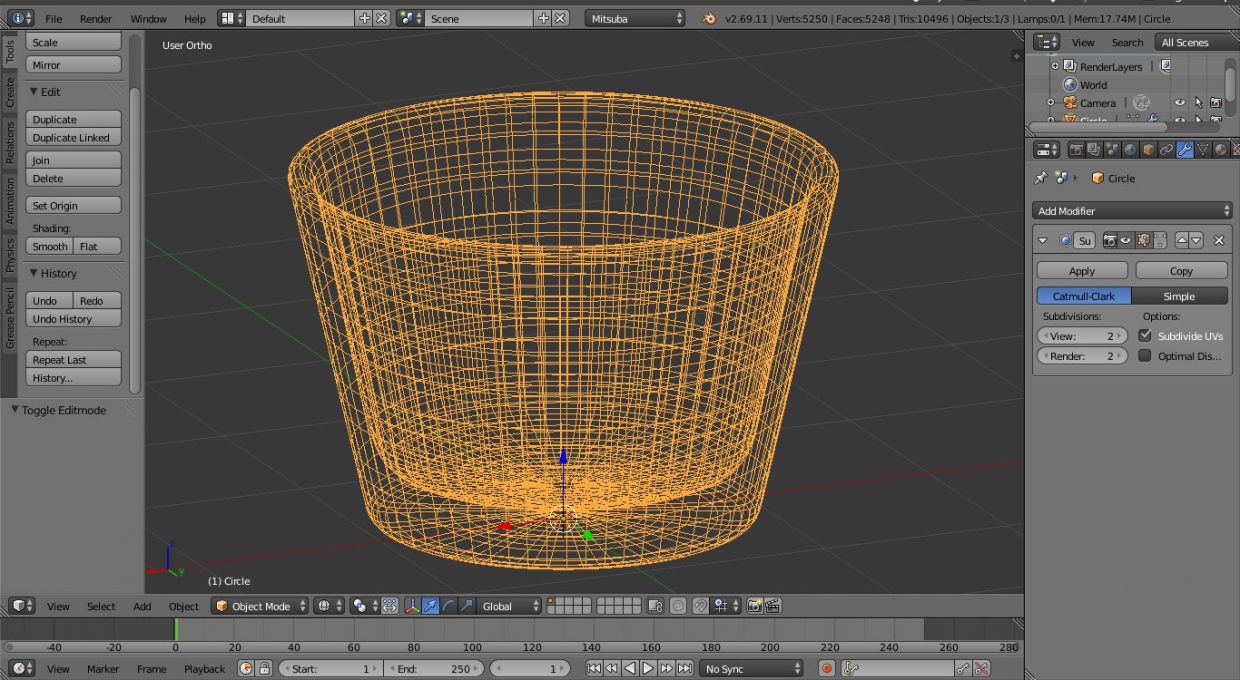Open the Add menu in 3D viewport header

pyautogui.click(x=142, y=606)
